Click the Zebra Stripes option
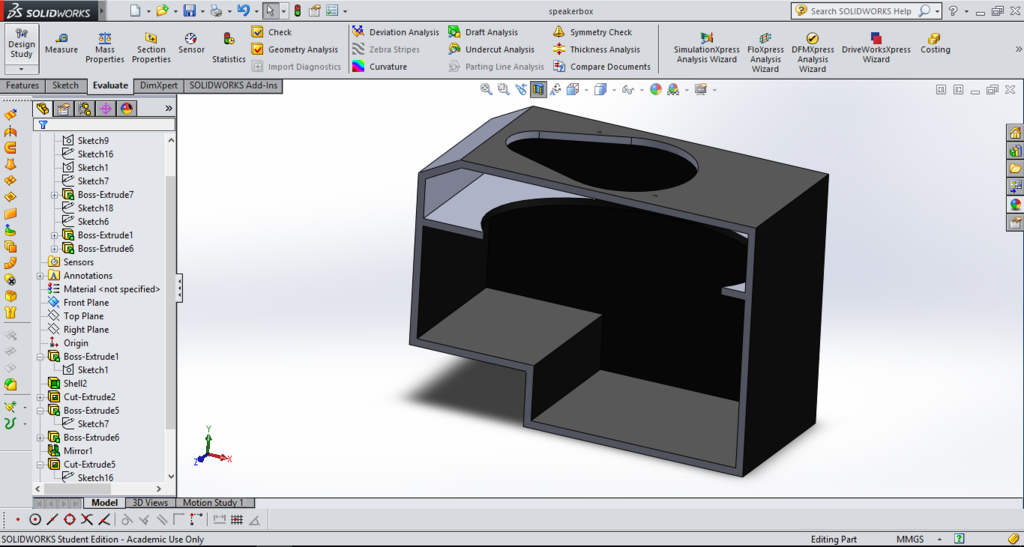 (x=386, y=49)
